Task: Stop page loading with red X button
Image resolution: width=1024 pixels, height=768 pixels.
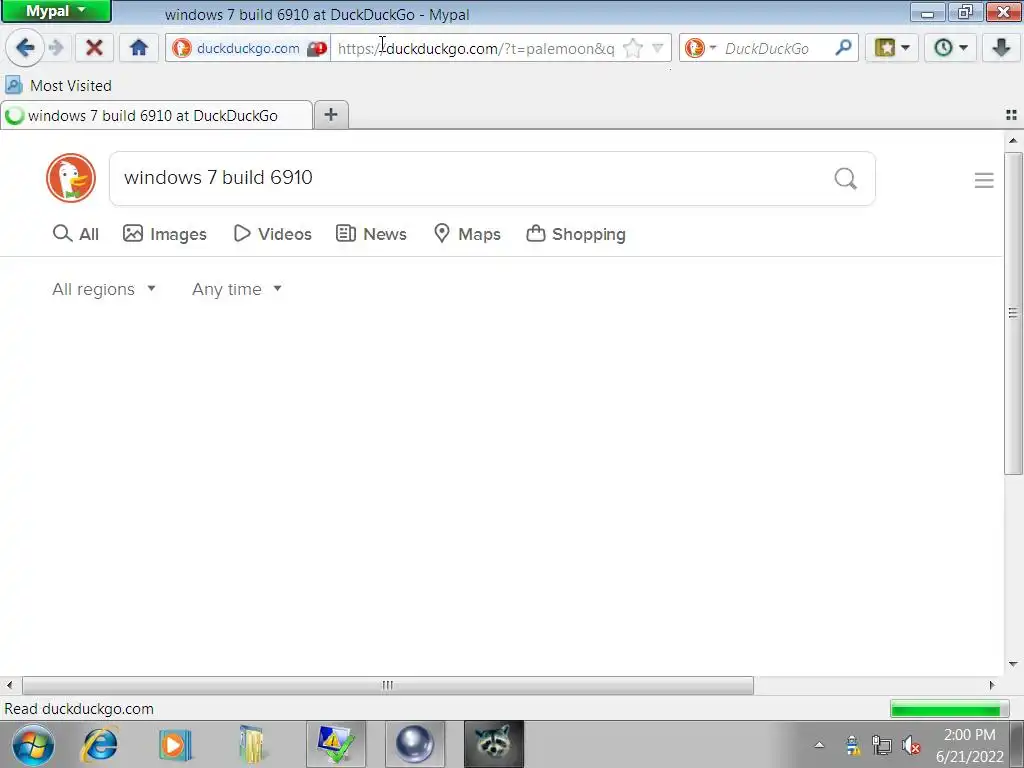Action: 94,48
